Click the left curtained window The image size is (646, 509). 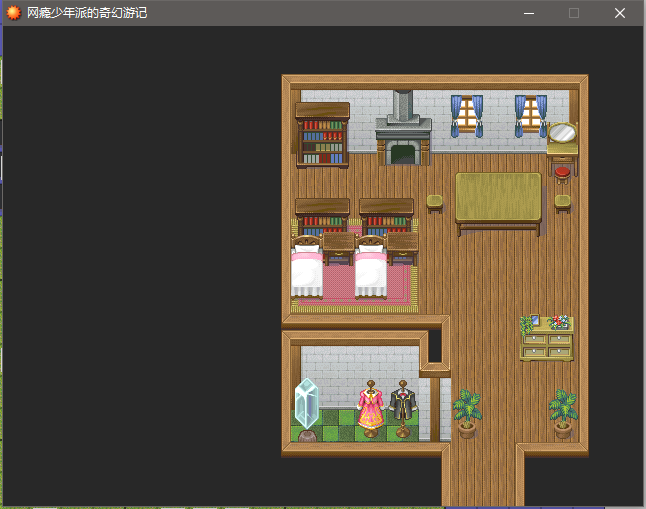[467, 116]
